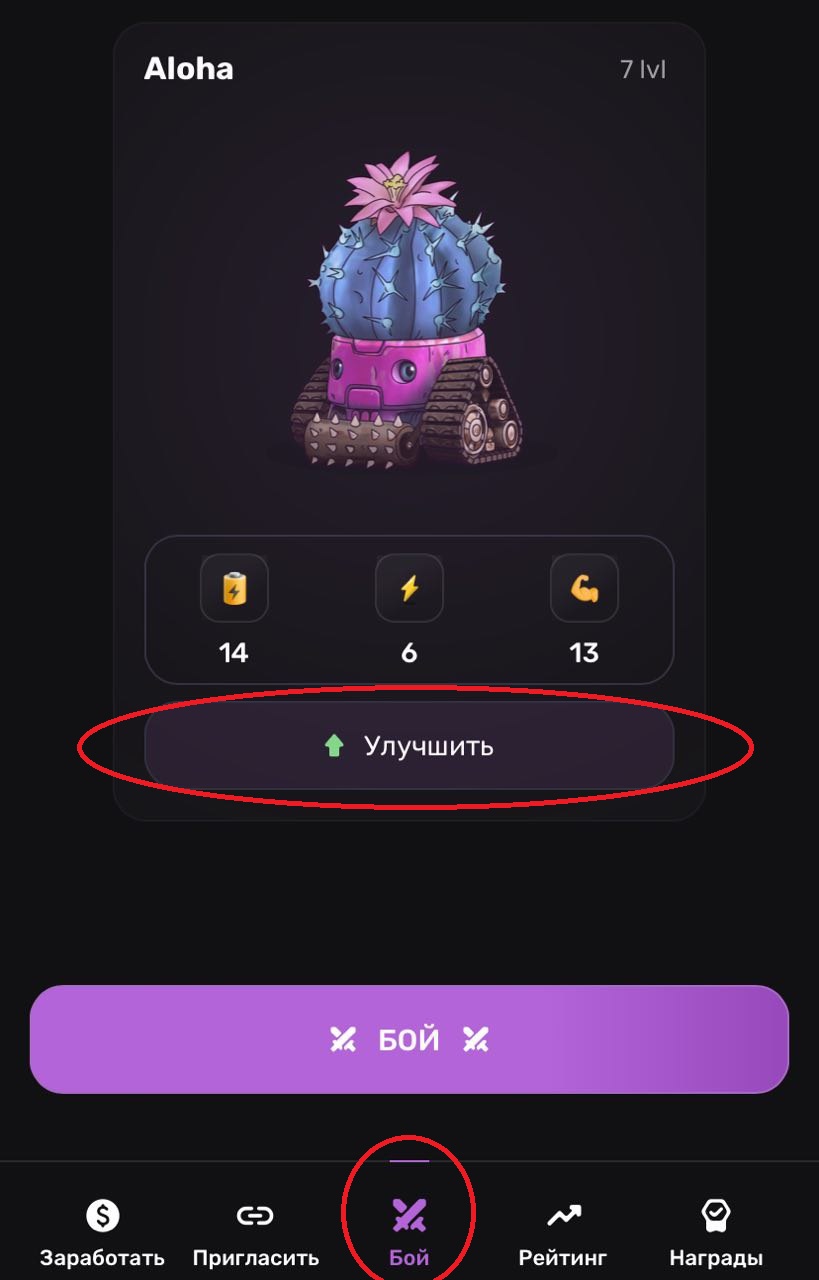Click the left swords icon on БОЙ button
The height and width of the screenshot is (1280, 819).
pos(343,1040)
